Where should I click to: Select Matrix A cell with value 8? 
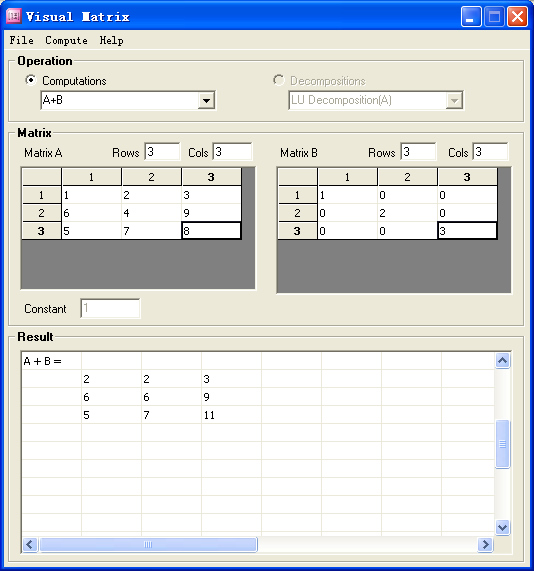(x=211, y=231)
